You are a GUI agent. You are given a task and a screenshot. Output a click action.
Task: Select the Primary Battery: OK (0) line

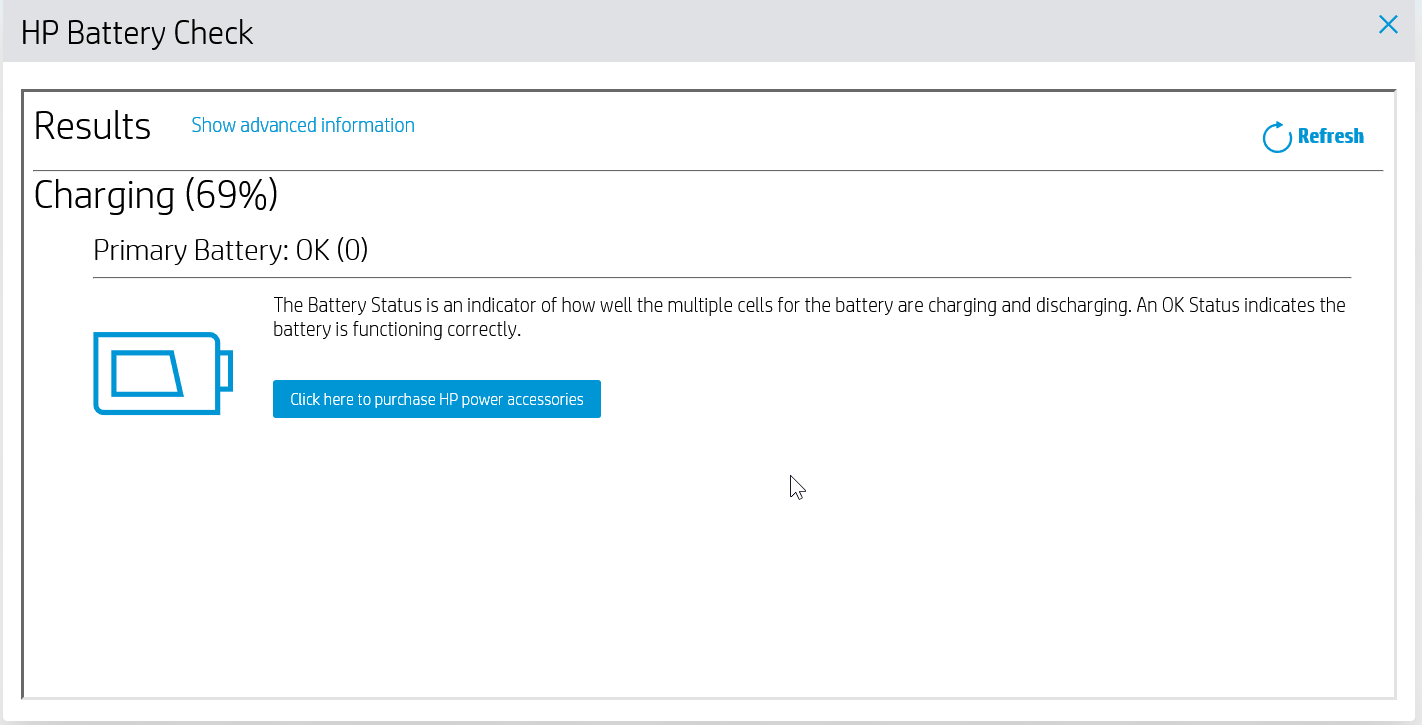[x=231, y=250]
